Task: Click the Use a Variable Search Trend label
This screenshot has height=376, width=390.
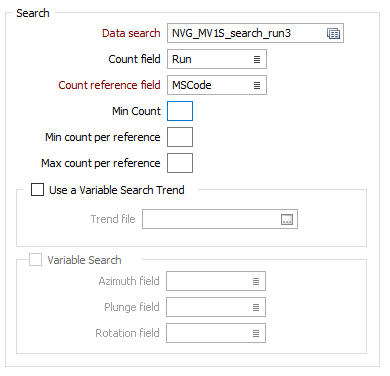Action: click(x=117, y=190)
